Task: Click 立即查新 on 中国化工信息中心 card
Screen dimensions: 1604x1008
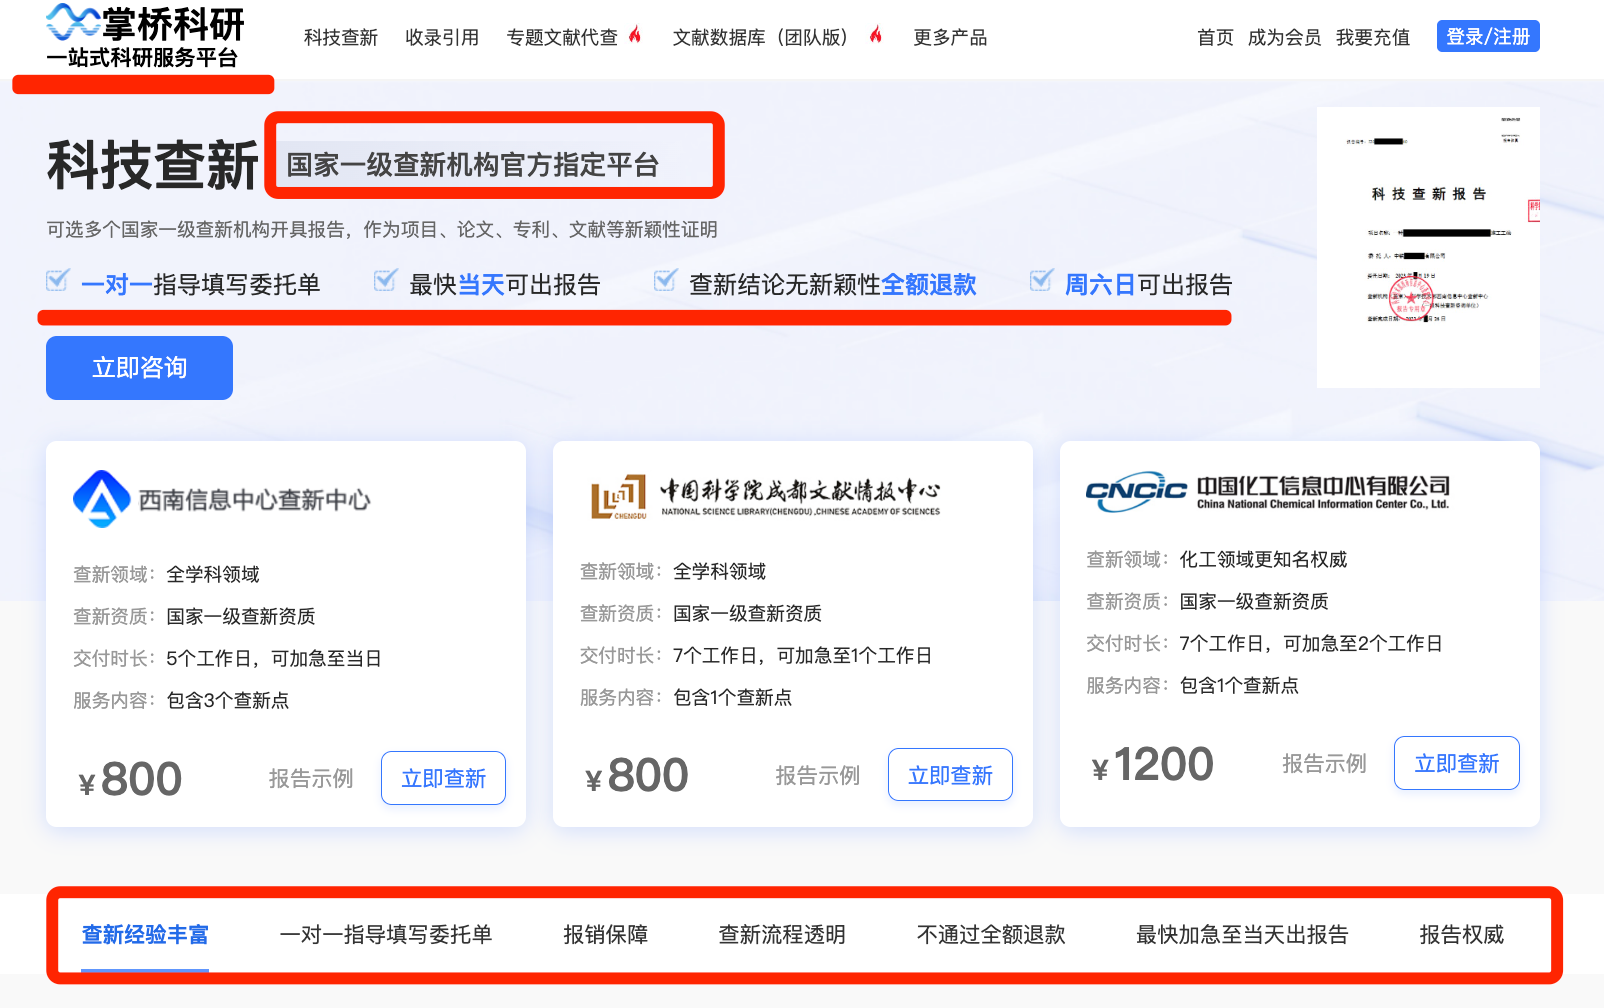Action: tap(1457, 763)
